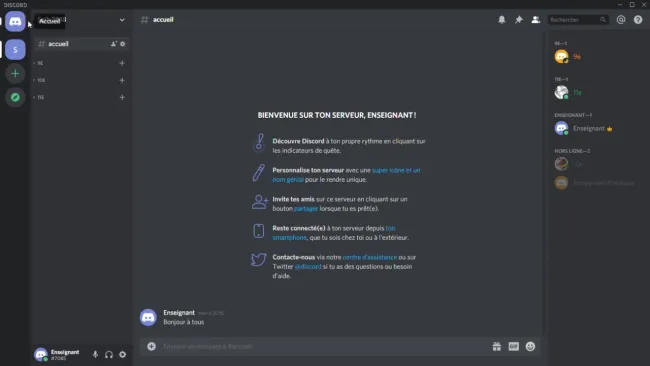Click the search field Rechercher
This screenshot has height=366, width=650.
578,19
